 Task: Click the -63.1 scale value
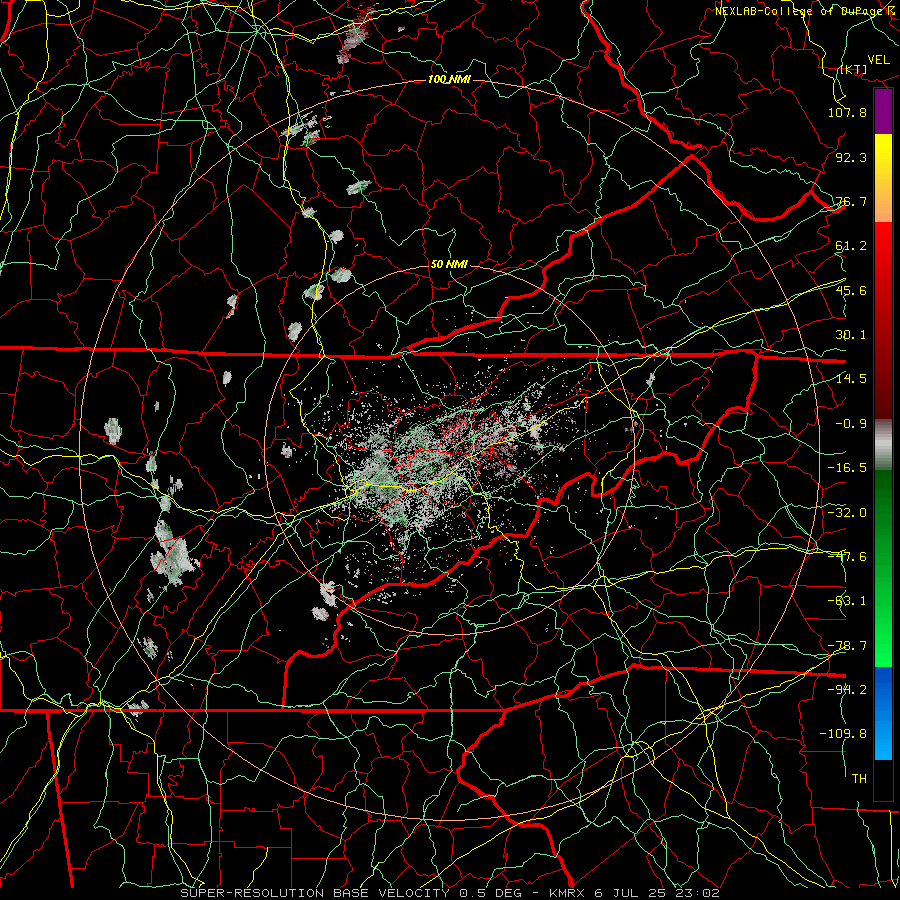tap(847, 601)
